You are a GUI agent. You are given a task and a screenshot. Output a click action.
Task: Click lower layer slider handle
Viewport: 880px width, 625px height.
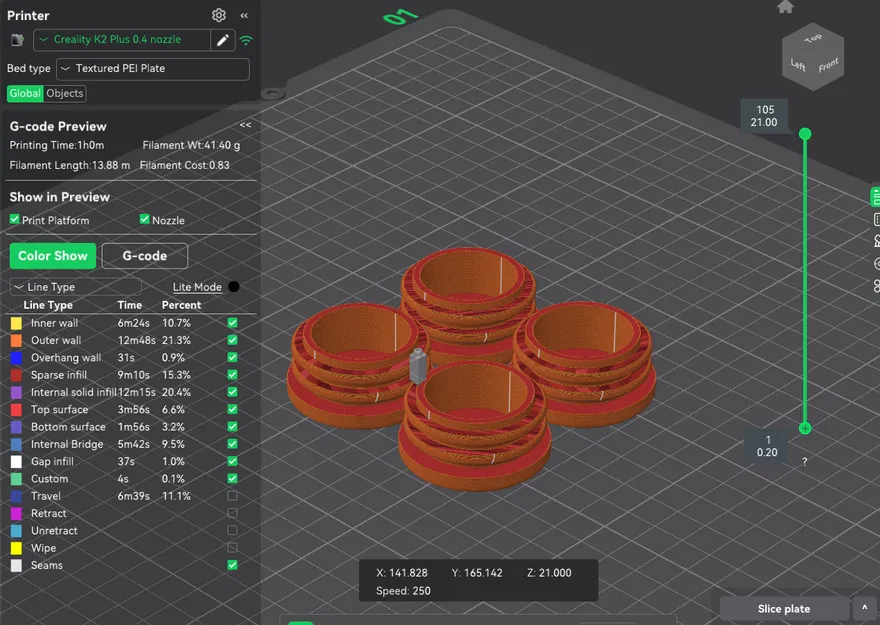point(805,428)
